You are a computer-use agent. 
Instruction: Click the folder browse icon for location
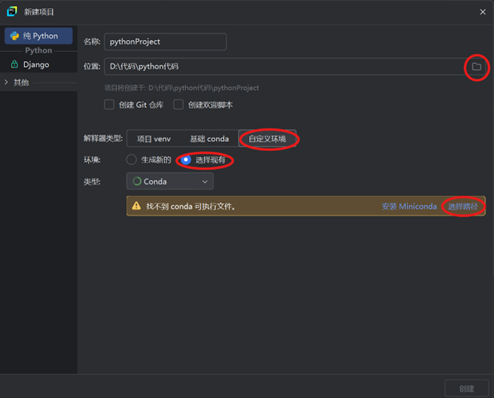pyautogui.click(x=476, y=67)
